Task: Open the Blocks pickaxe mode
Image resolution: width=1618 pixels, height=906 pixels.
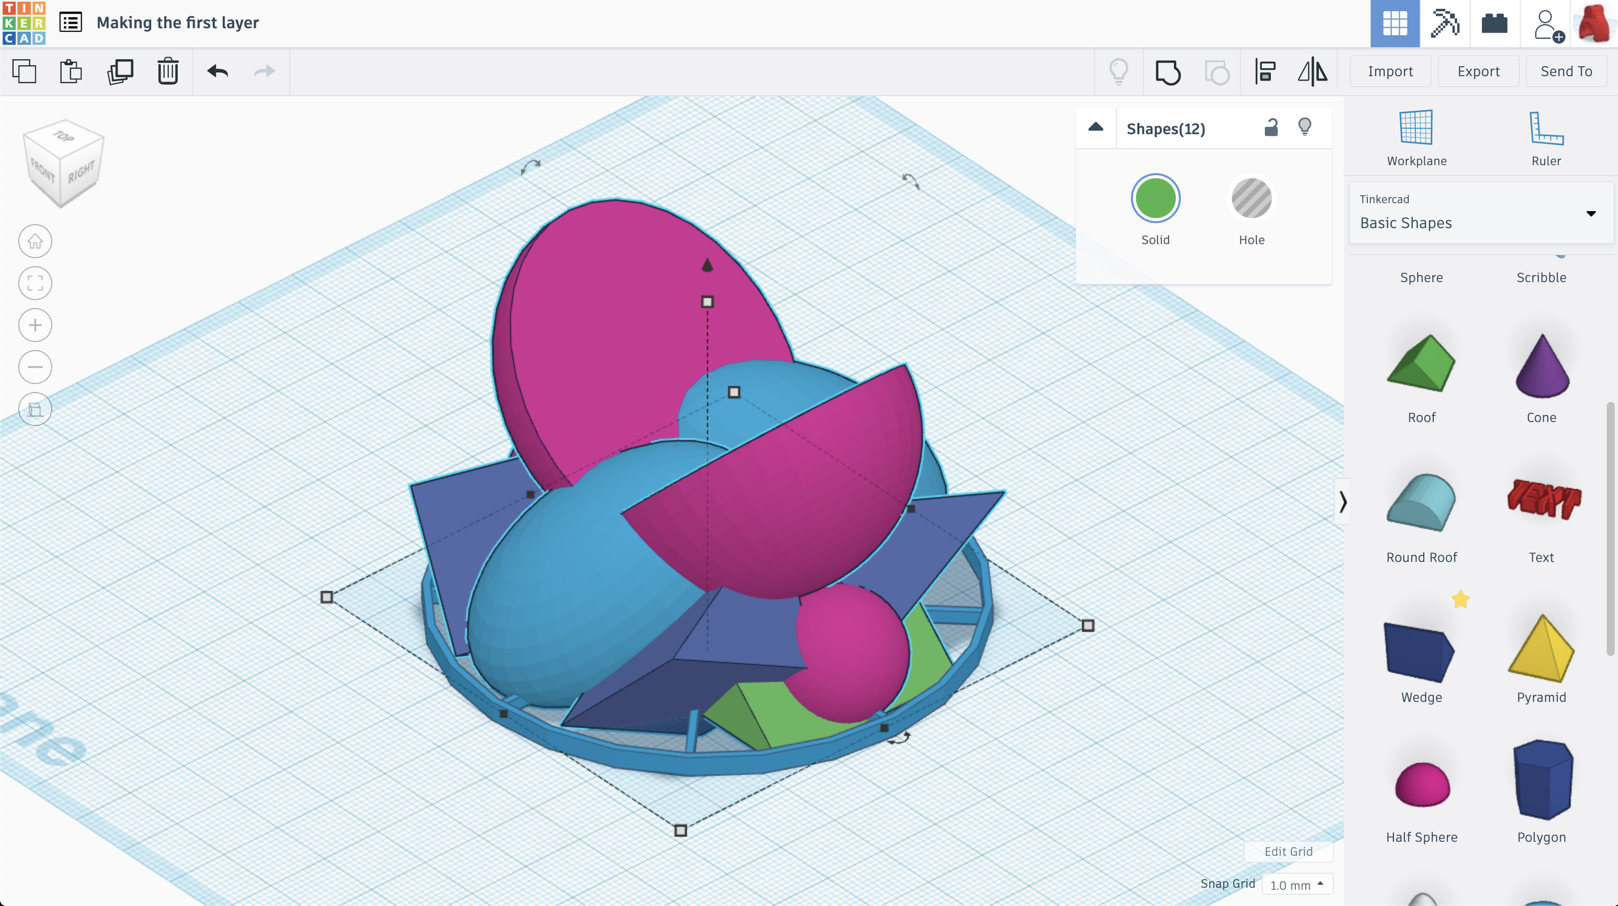Action: coord(1445,23)
